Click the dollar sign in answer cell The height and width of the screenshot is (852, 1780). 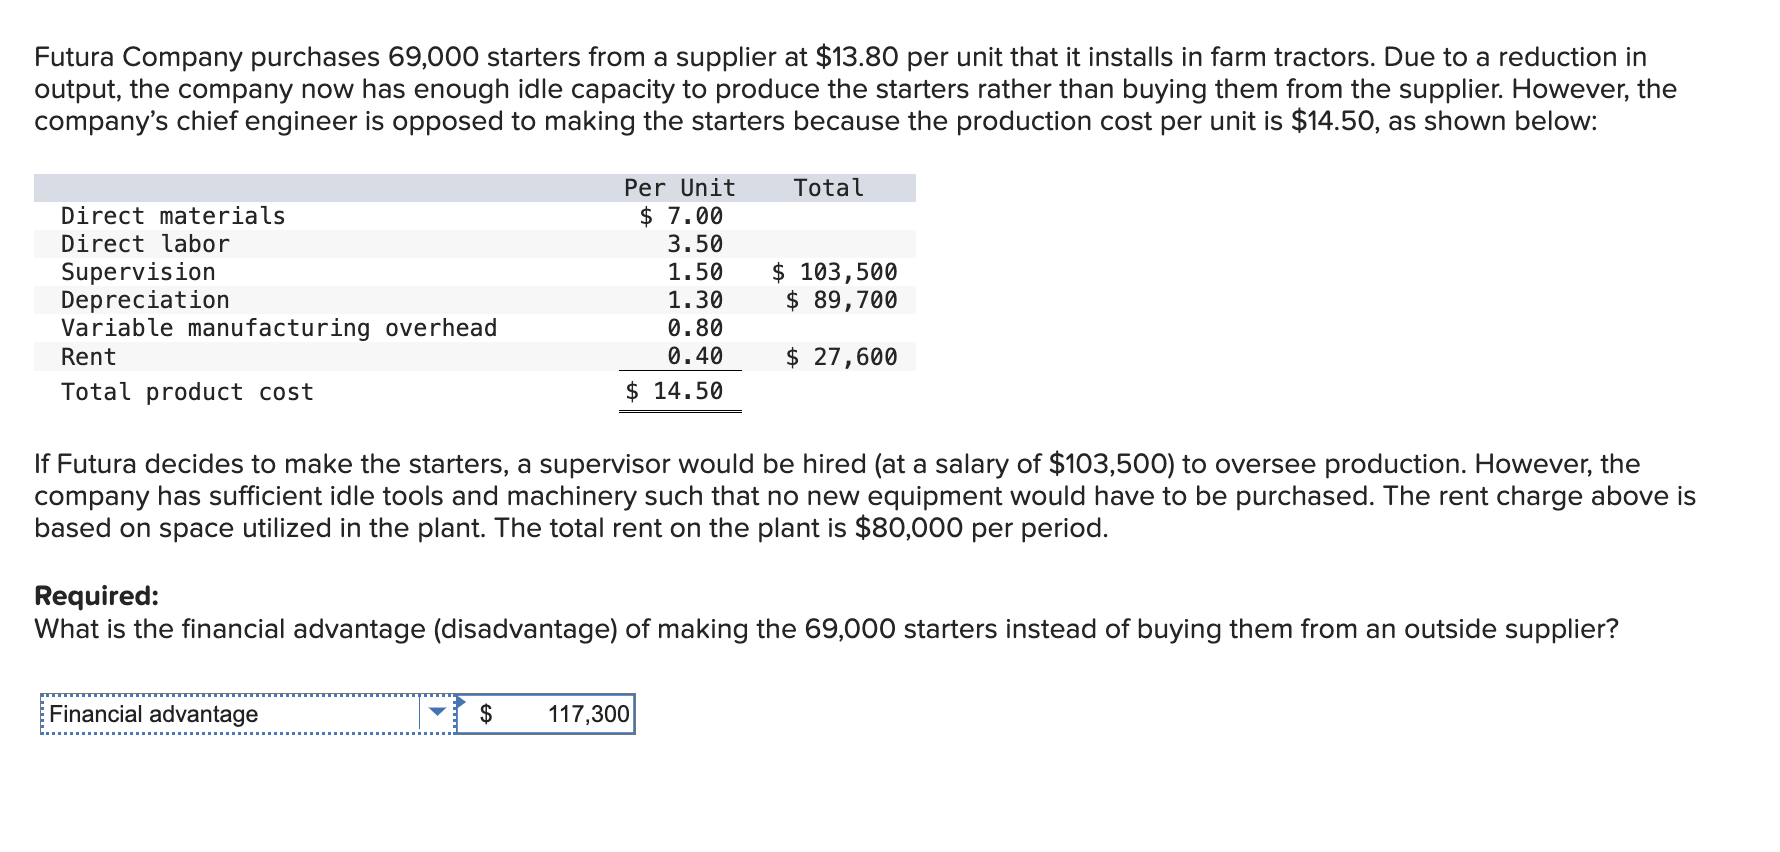[x=486, y=714]
